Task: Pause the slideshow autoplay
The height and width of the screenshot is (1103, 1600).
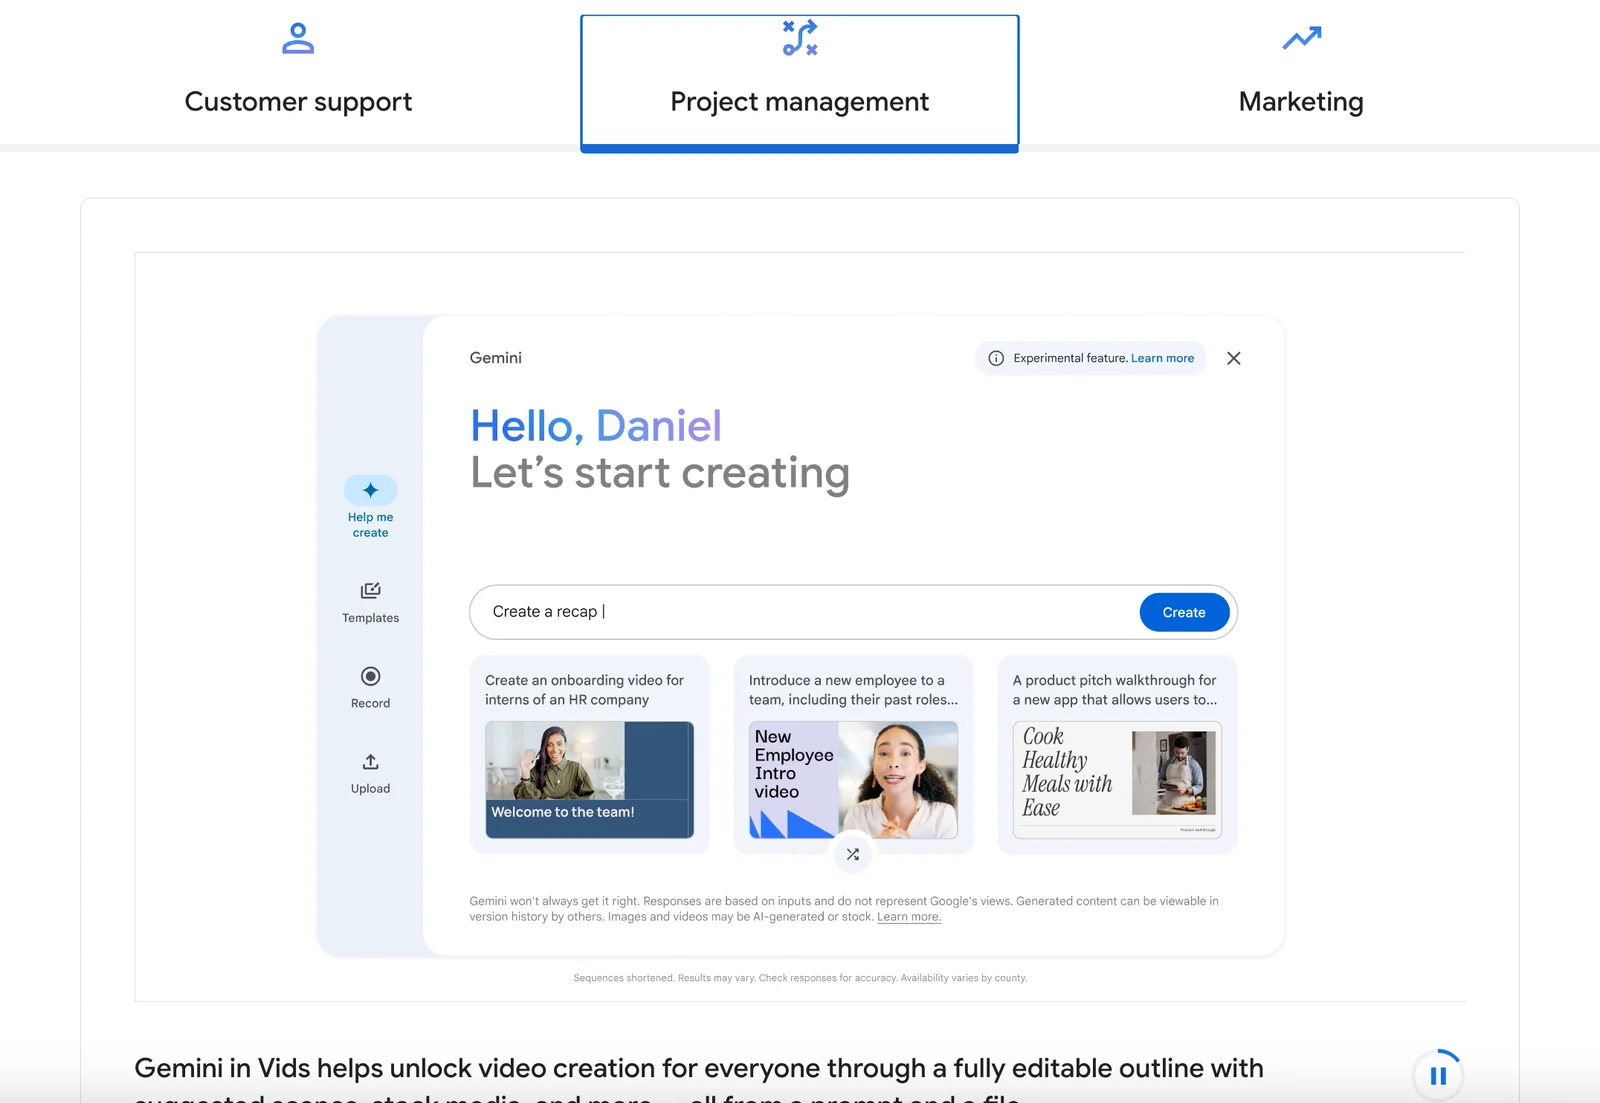Action: tap(1438, 1076)
